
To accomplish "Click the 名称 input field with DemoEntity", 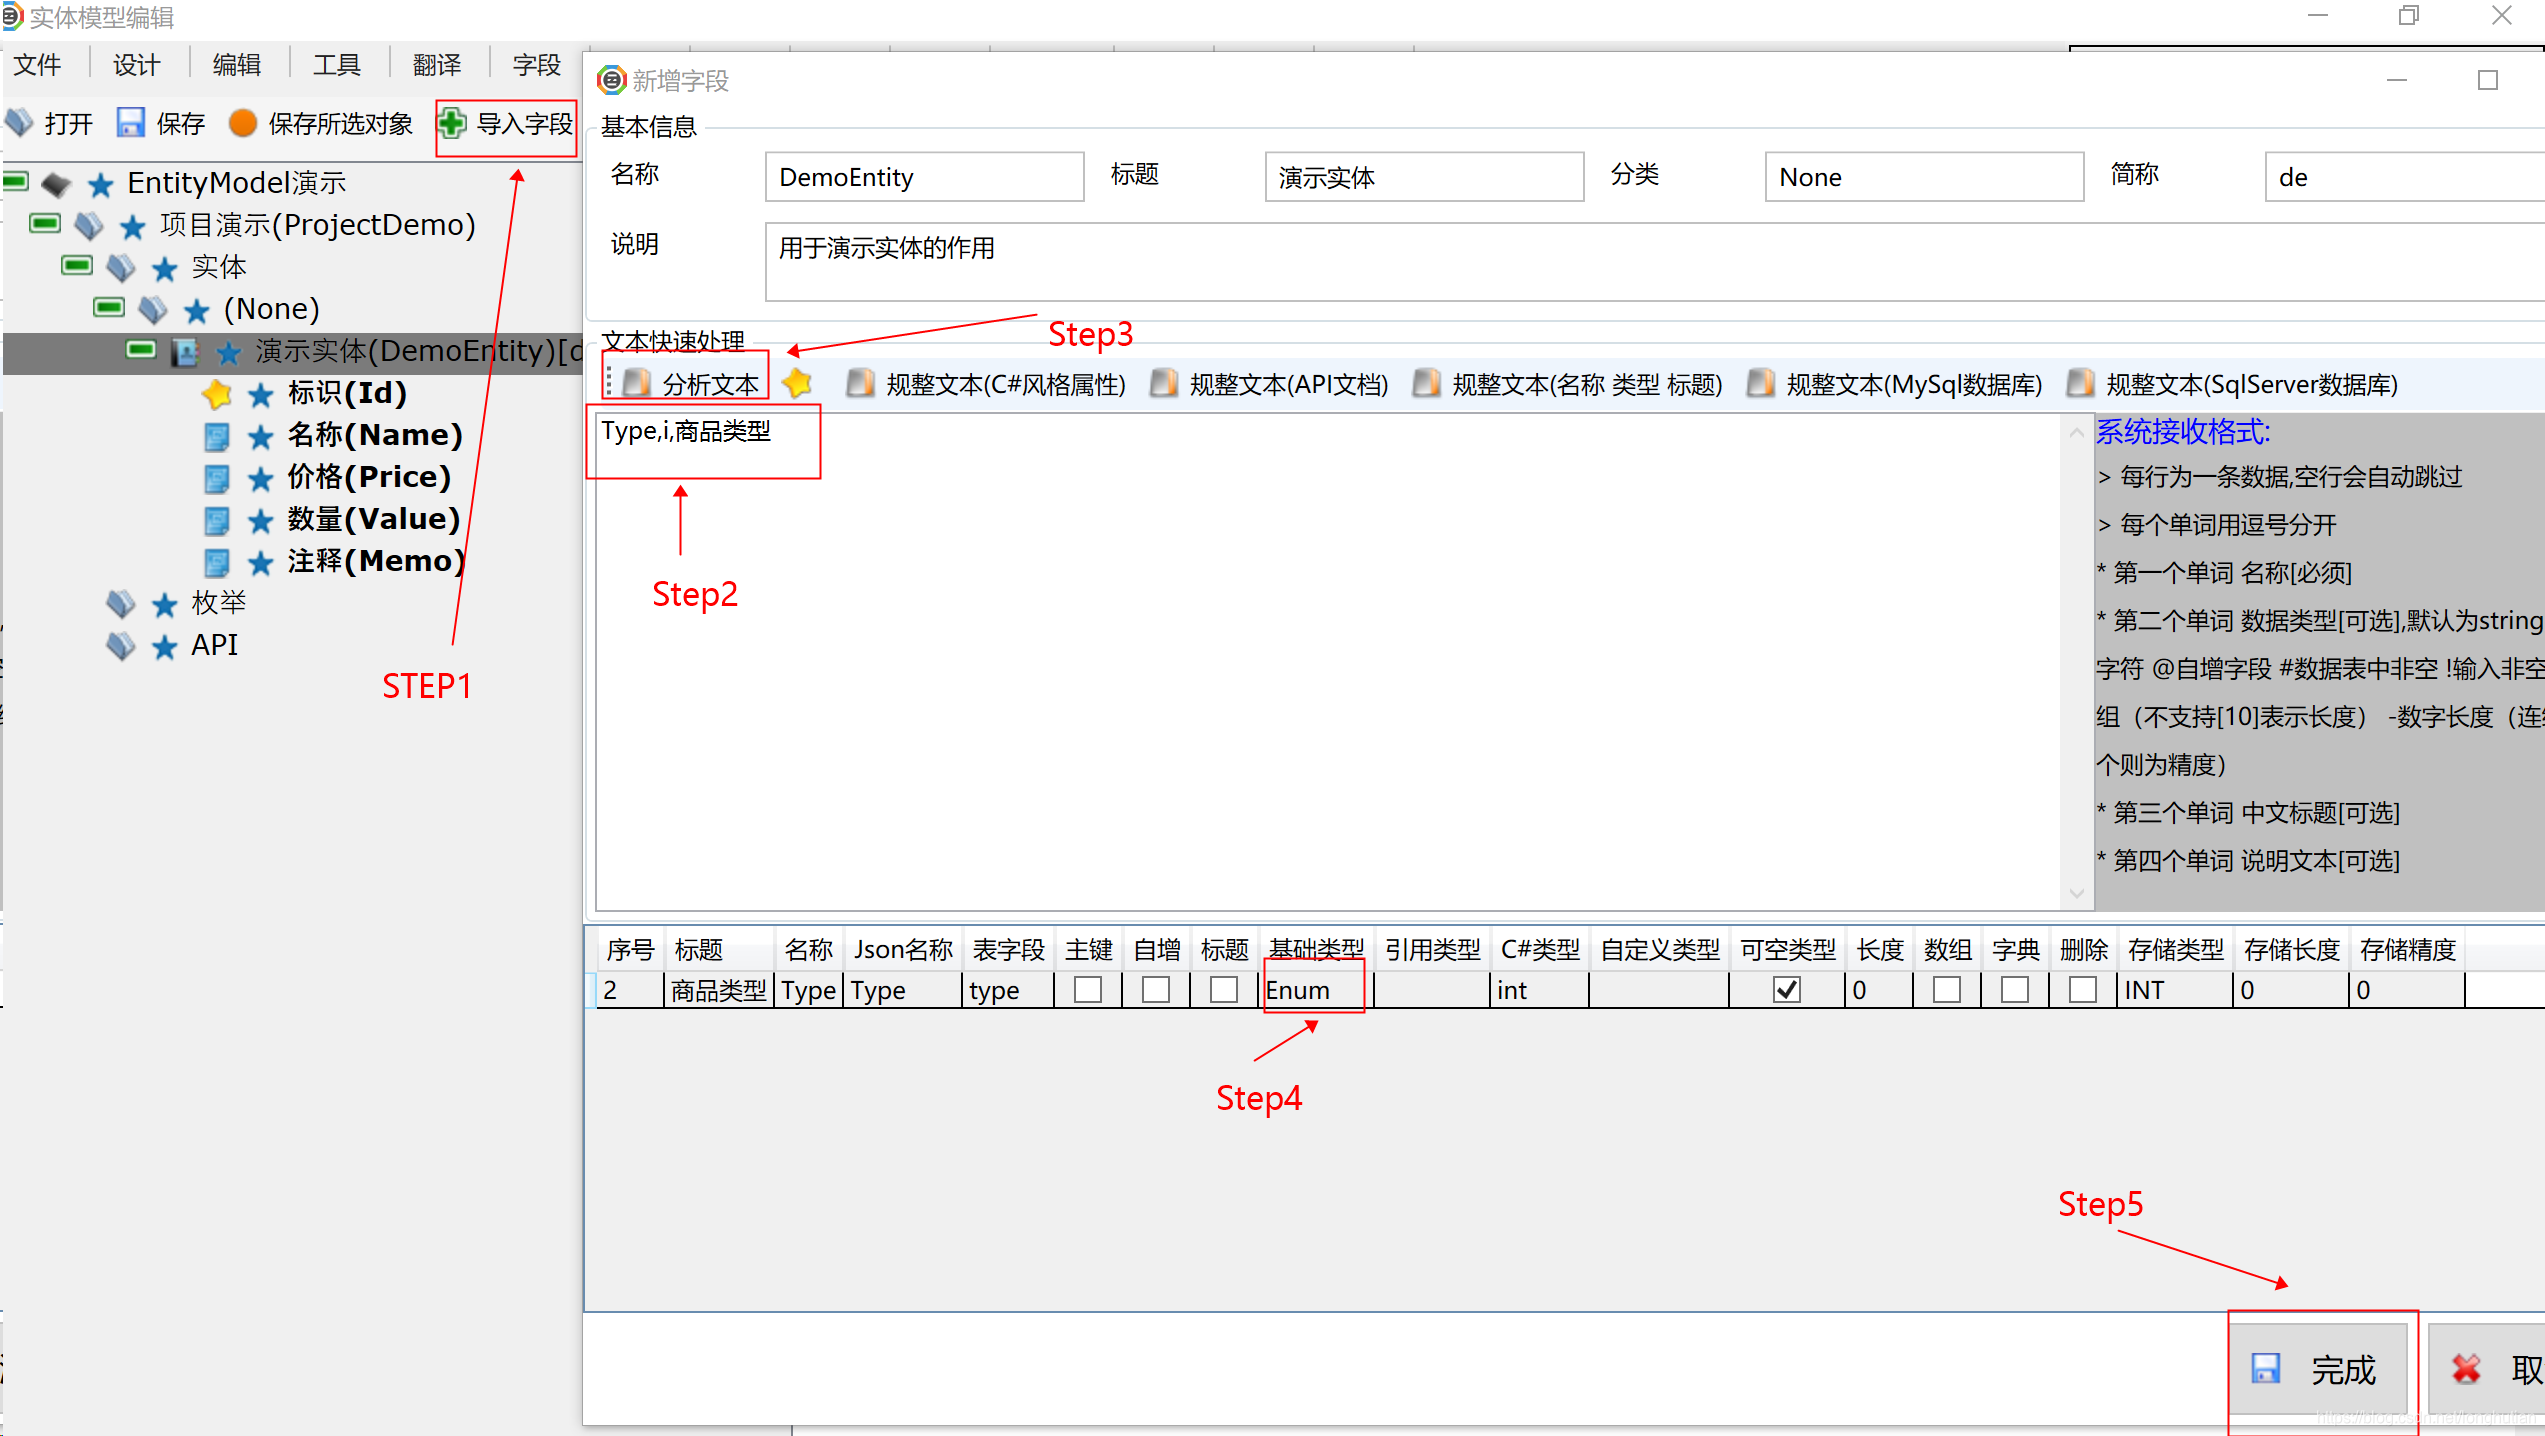I will coord(924,177).
